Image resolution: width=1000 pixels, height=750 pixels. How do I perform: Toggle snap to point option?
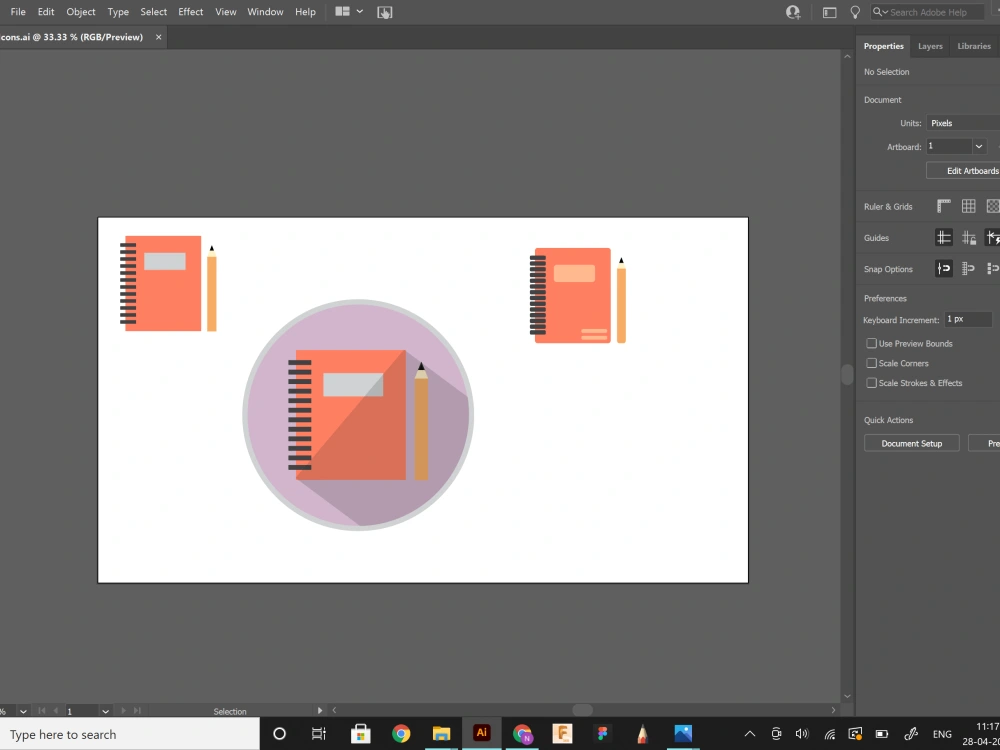[944, 268]
